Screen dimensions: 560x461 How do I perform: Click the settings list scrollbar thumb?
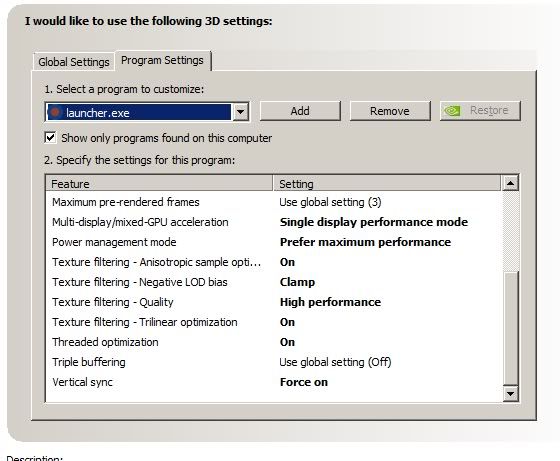pos(510,328)
